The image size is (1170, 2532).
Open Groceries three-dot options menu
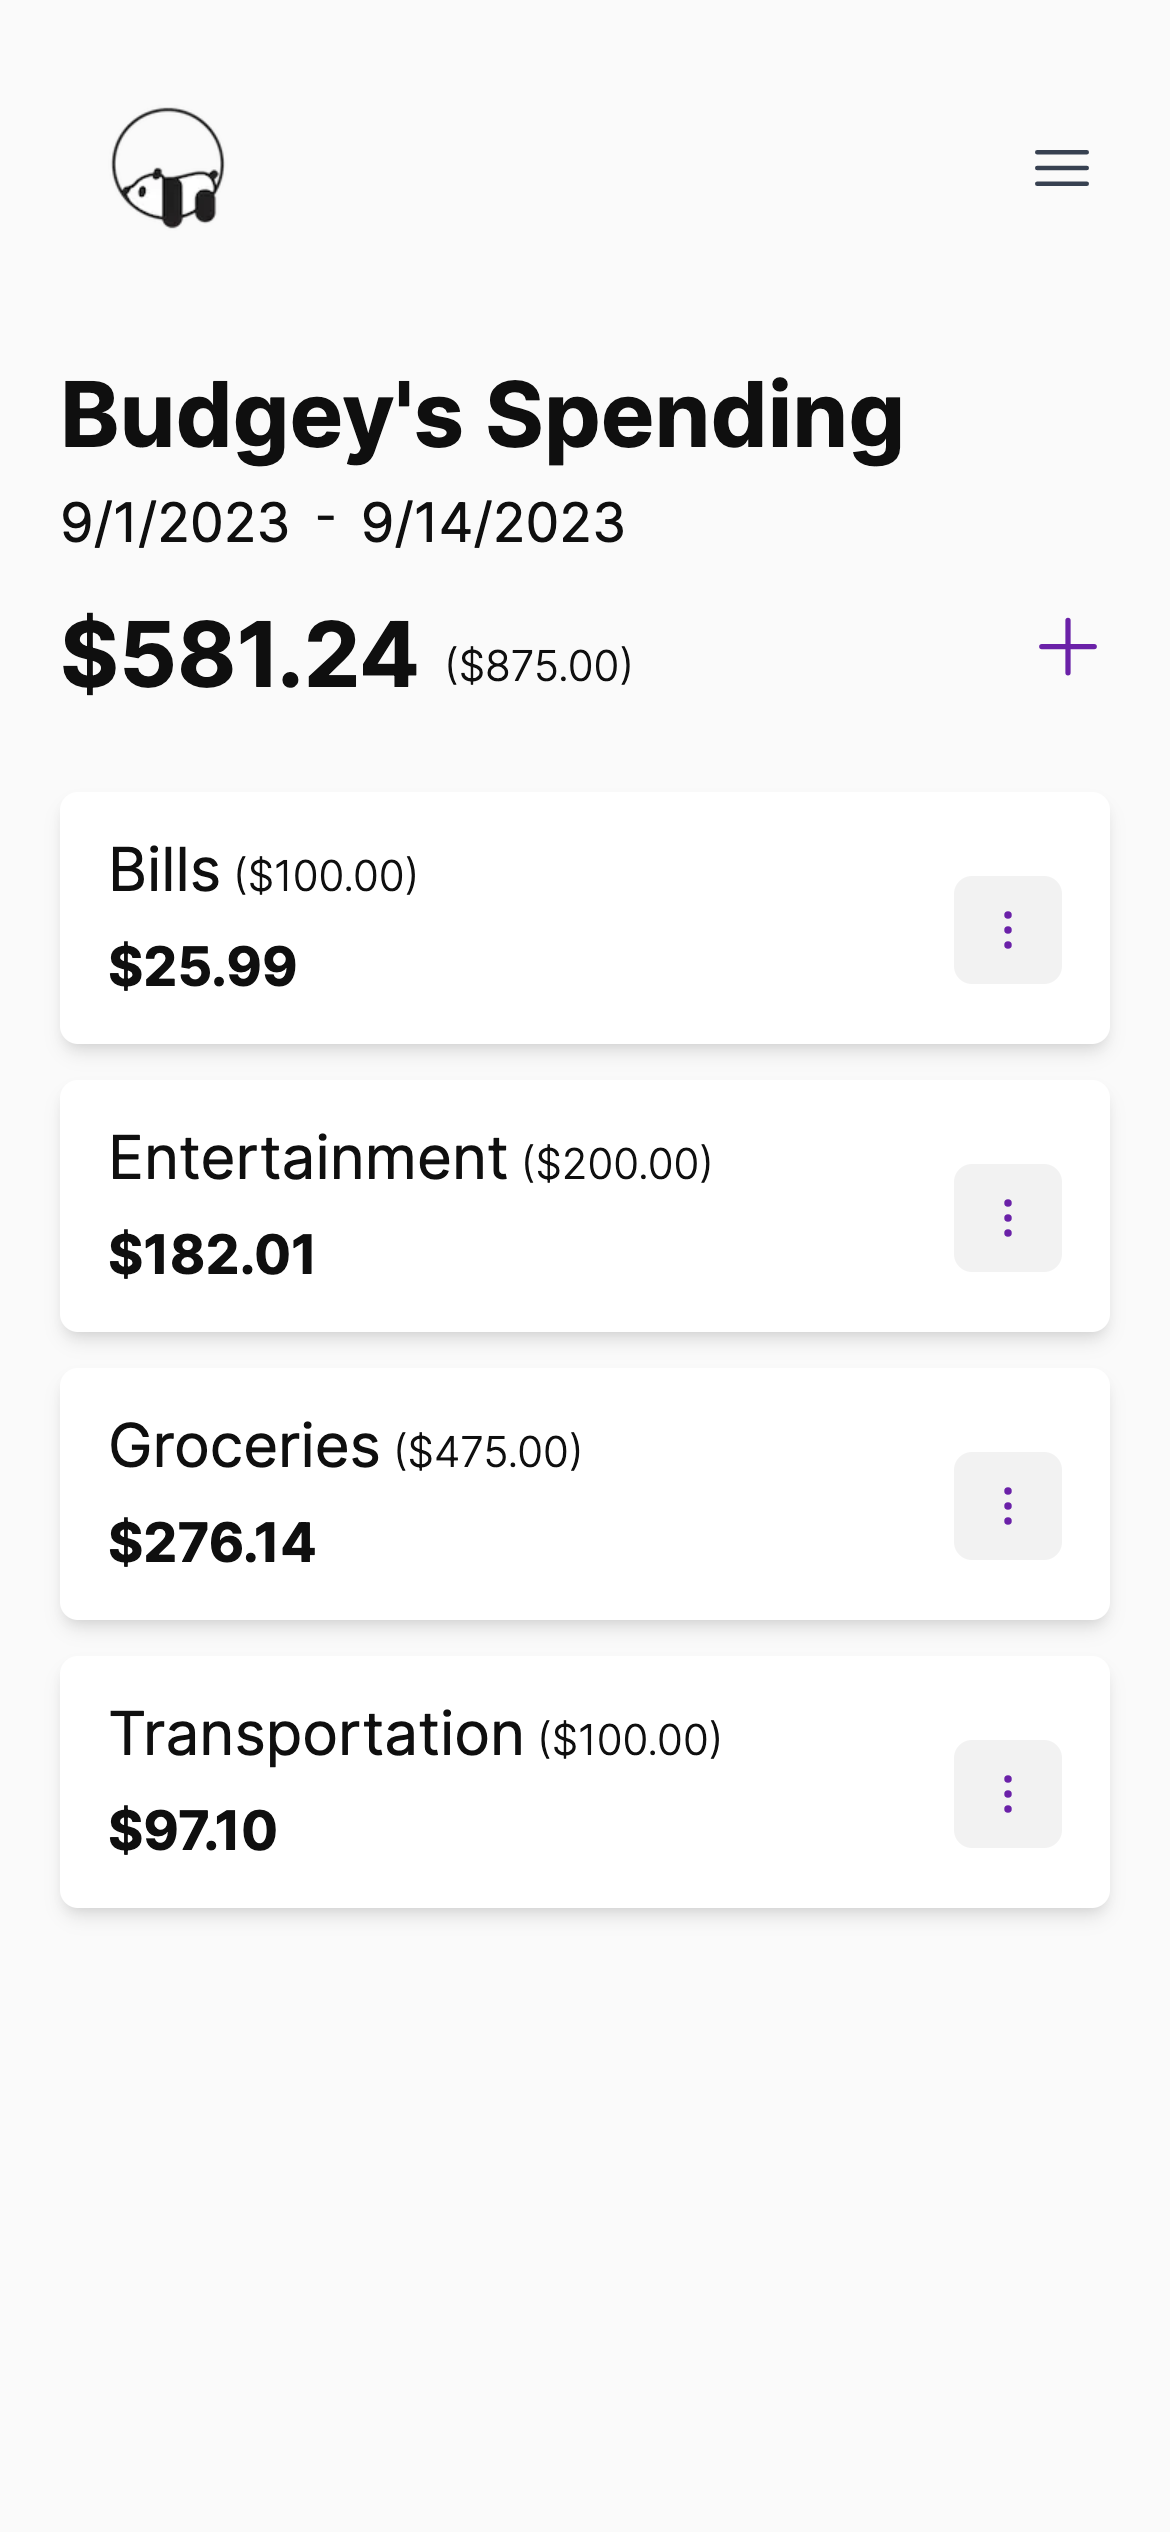click(x=1007, y=1506)
